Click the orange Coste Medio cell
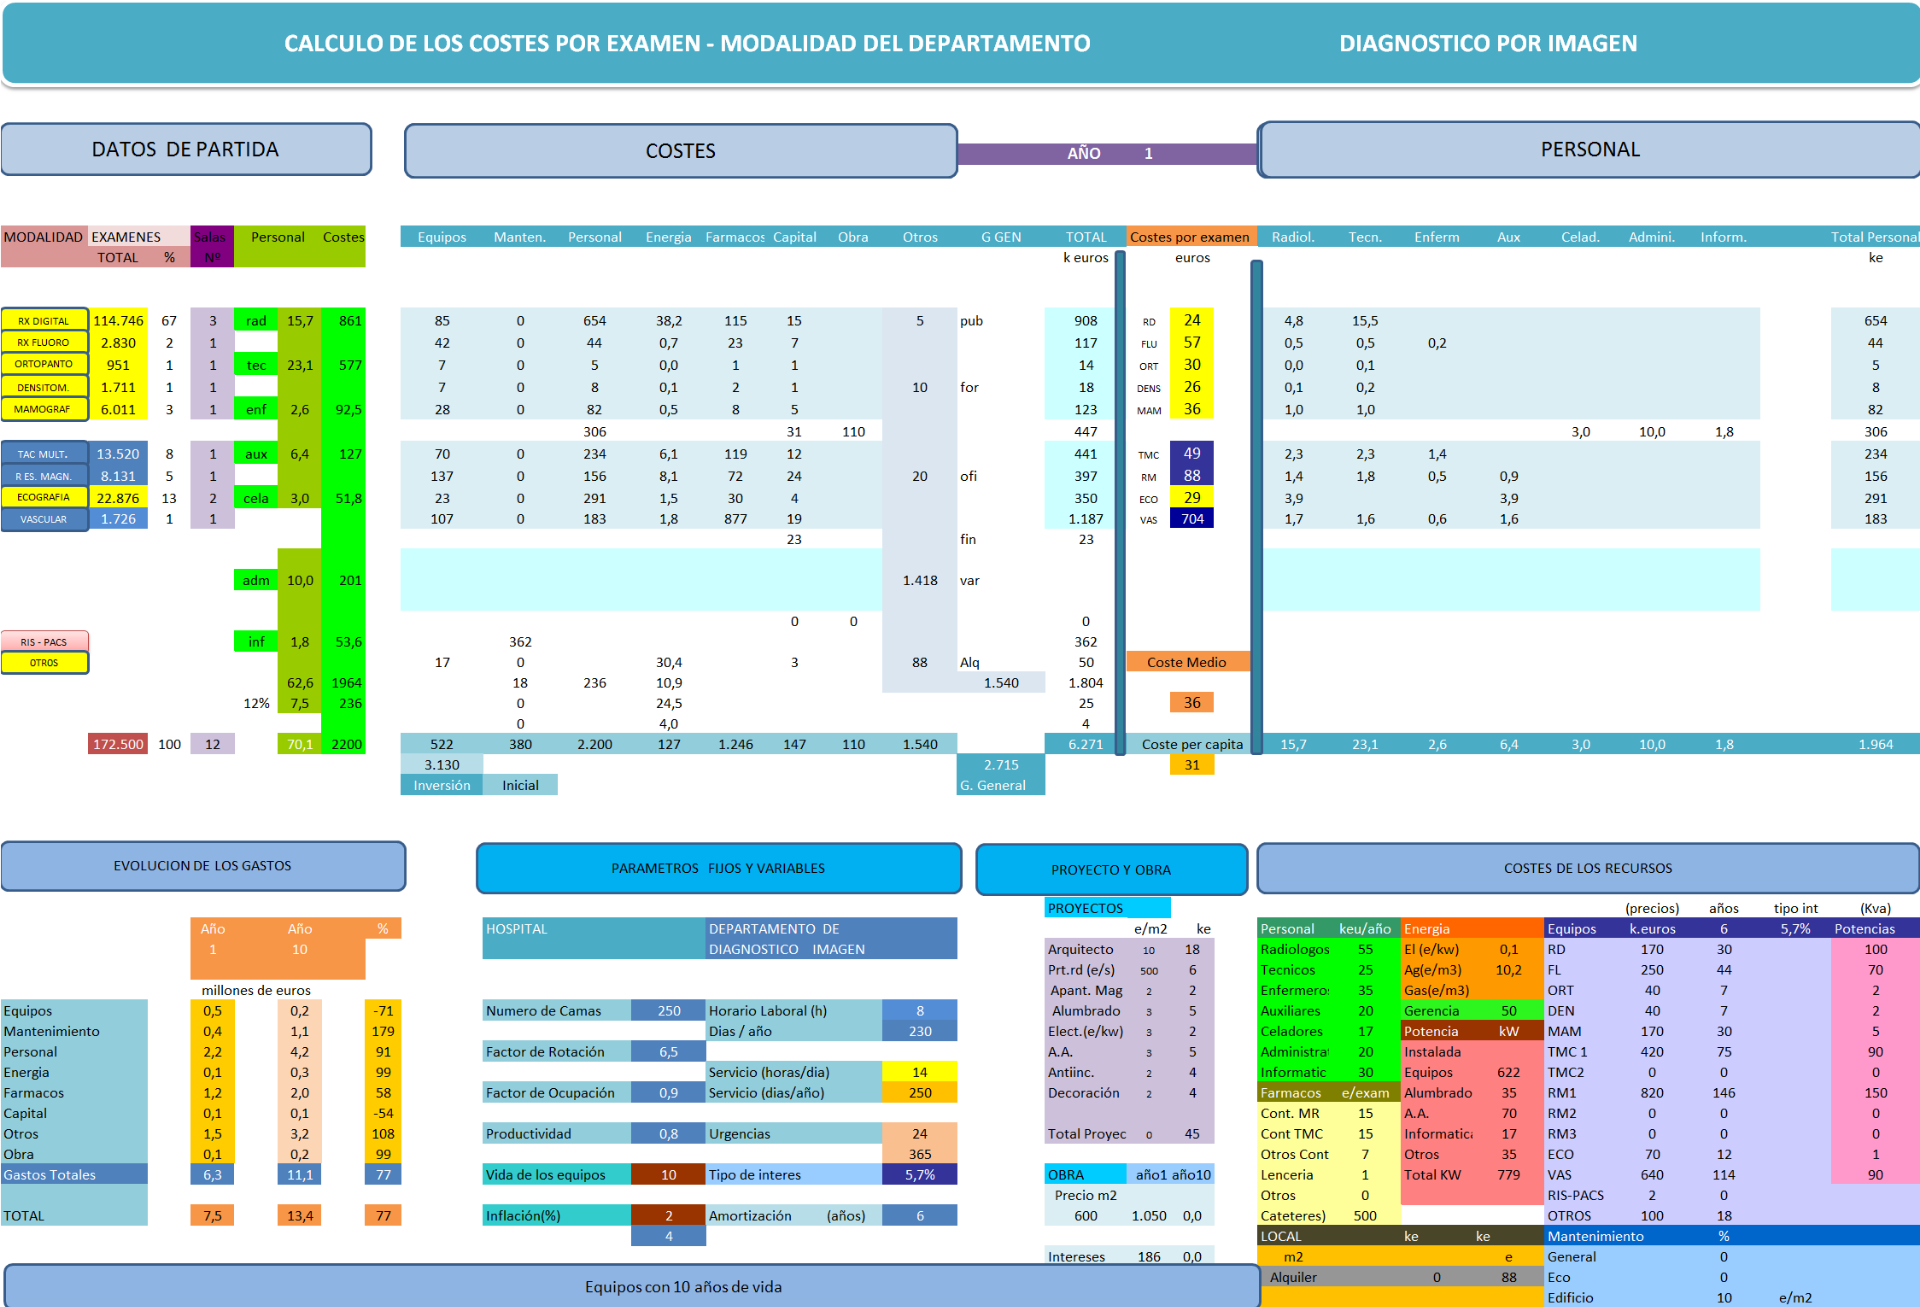 click(1187, 662)
